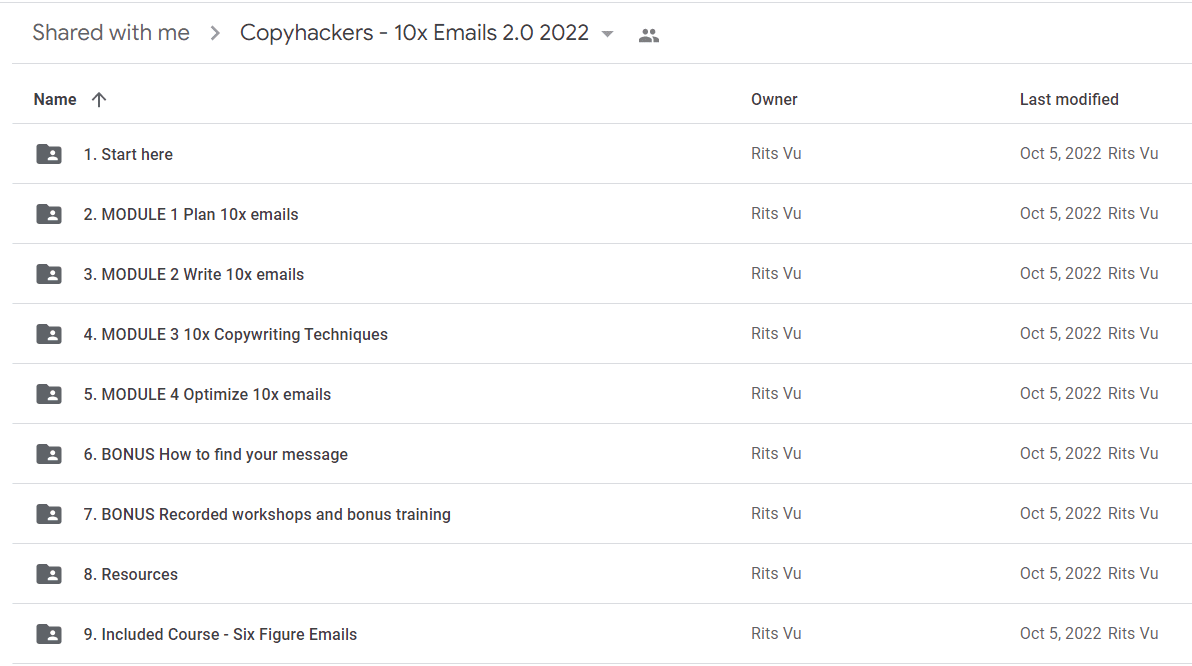
Task: Click 'Oct 5, 2022' date in the Six Figure Emails row
Action: coord(1060,634)
